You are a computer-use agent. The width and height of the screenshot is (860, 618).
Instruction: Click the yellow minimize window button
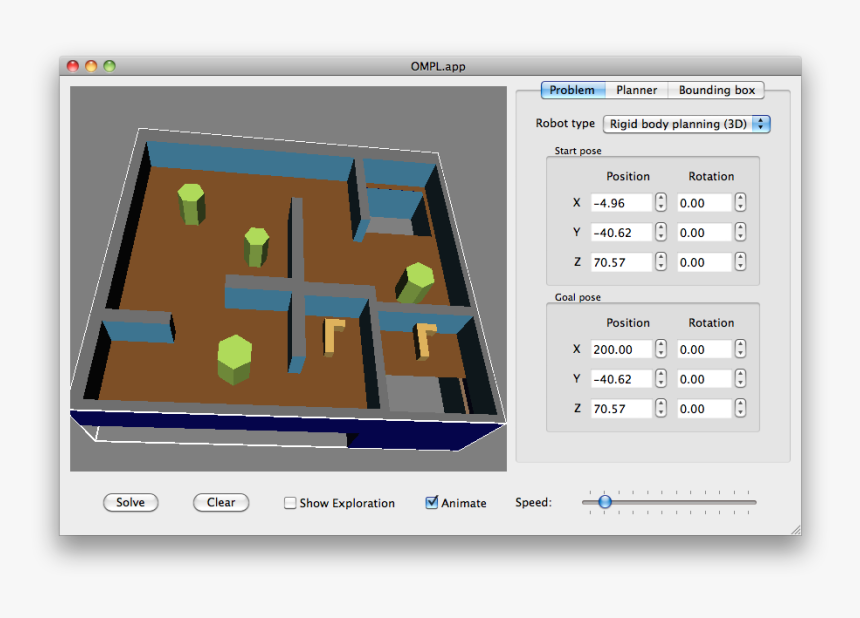click(x=91, y=66)
